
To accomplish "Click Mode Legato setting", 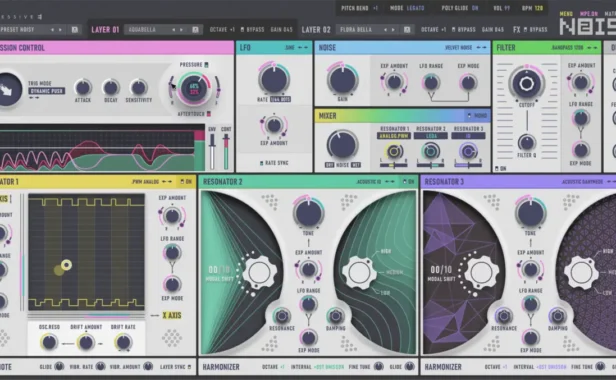I will 407,8.
